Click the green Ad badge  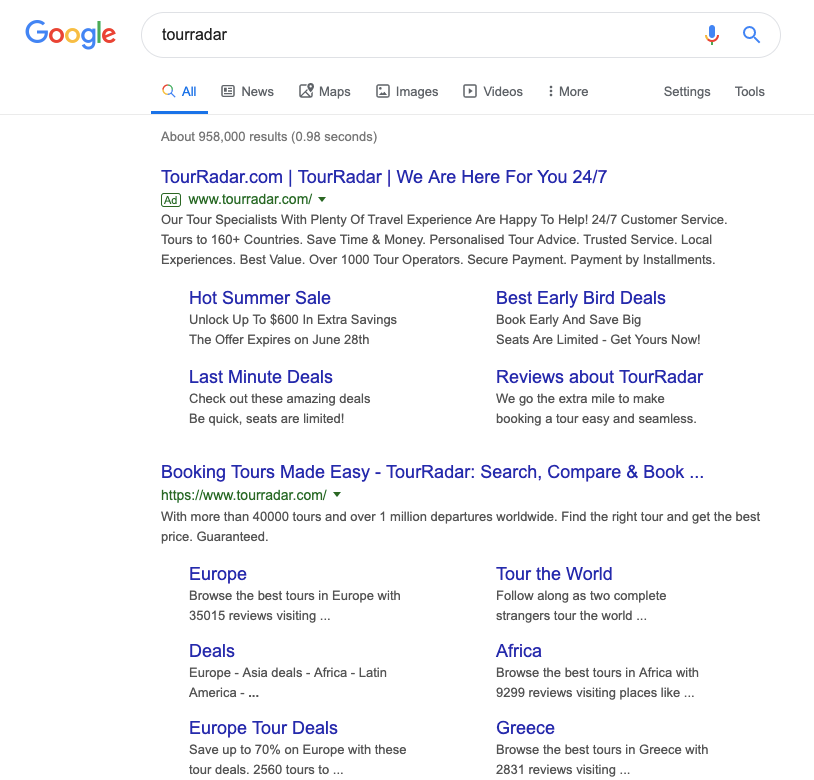coord(171,200)
